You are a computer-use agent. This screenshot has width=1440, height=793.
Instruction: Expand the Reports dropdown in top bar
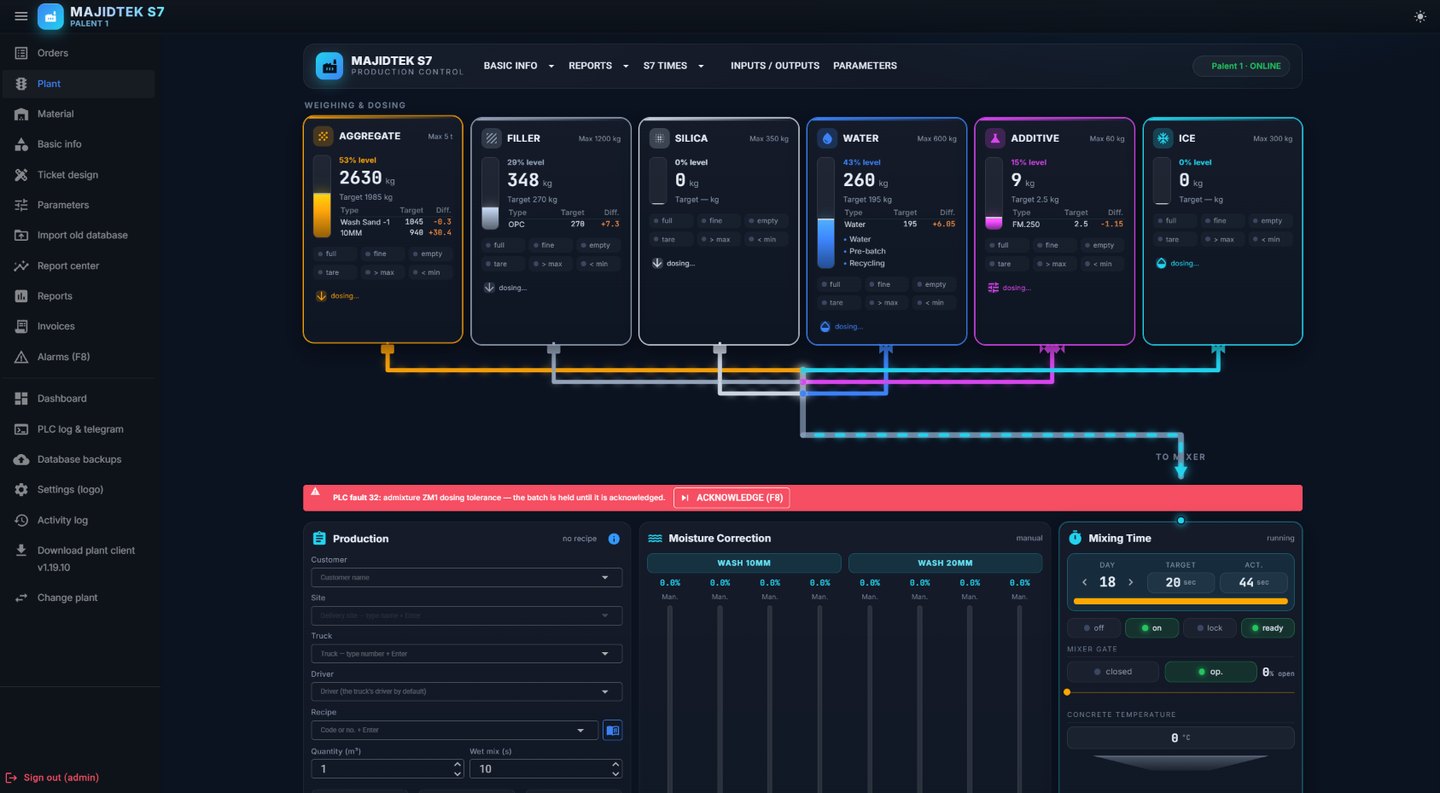click(x=599, y=66)
